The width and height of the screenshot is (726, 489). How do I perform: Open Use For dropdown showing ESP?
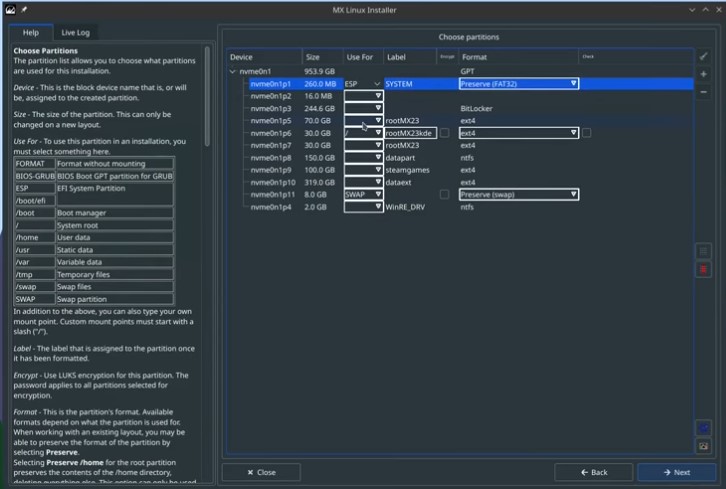pos(363,84)
